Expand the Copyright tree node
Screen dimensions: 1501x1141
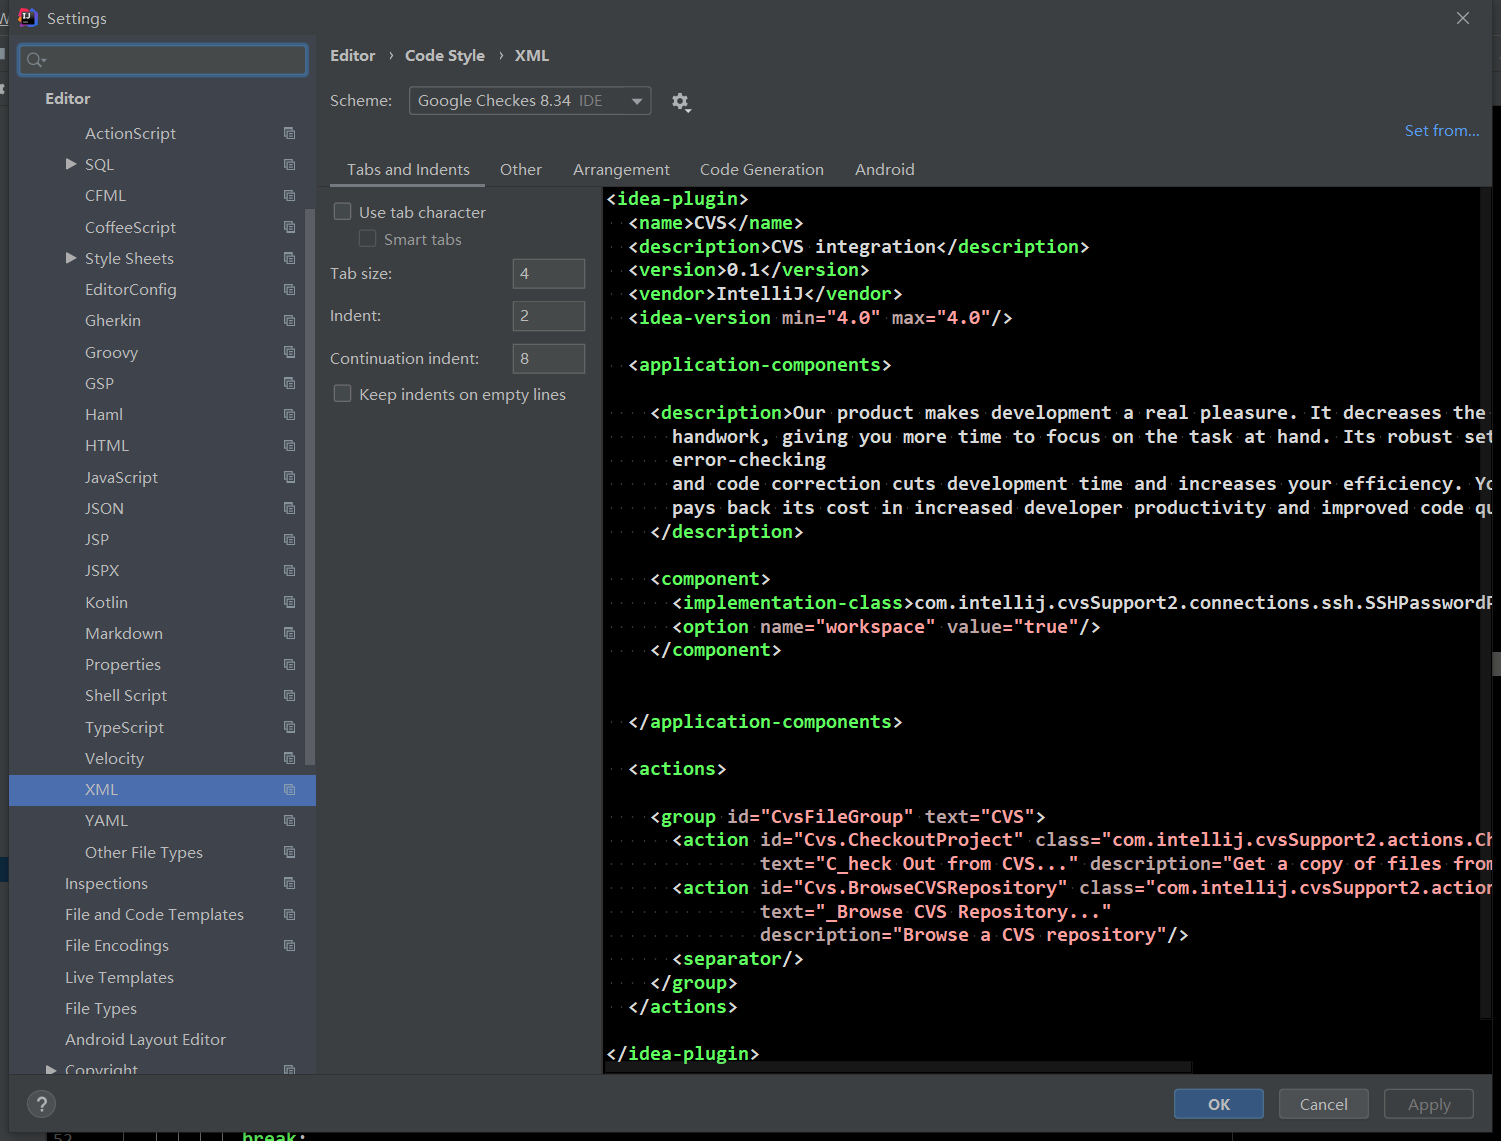51,1069
